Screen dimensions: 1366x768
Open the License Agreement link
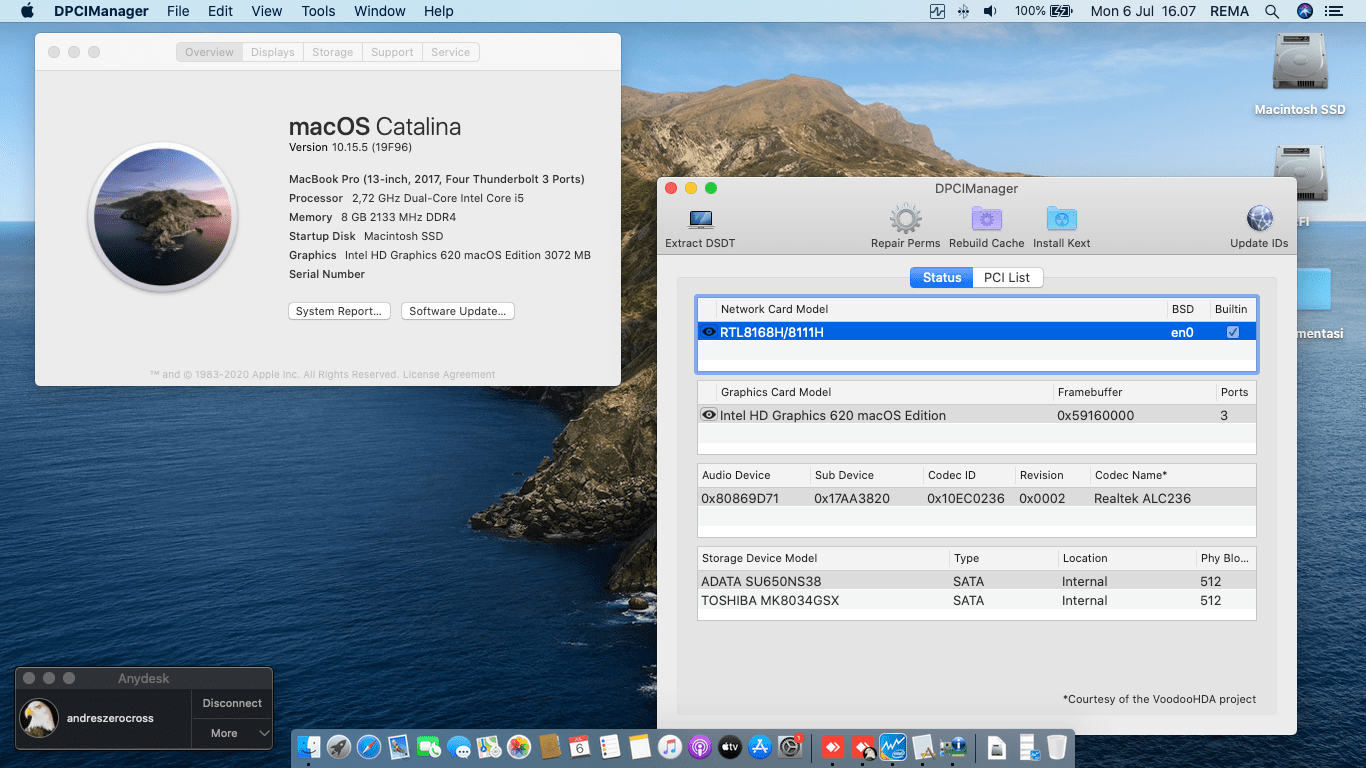[x=449, y=375]
